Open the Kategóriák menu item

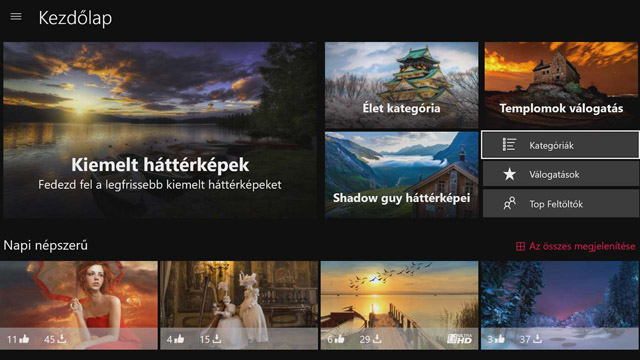click(560, 145)
